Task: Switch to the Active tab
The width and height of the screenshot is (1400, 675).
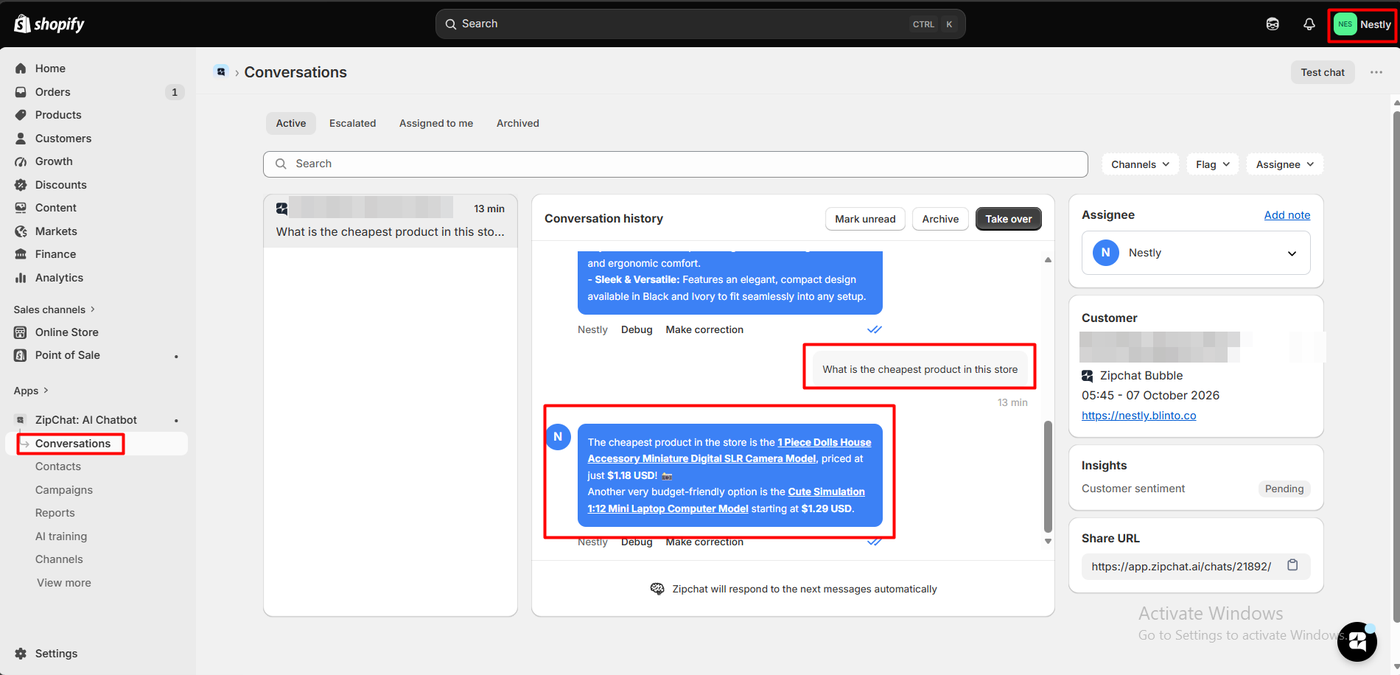Action: click(x=291, y=123)
